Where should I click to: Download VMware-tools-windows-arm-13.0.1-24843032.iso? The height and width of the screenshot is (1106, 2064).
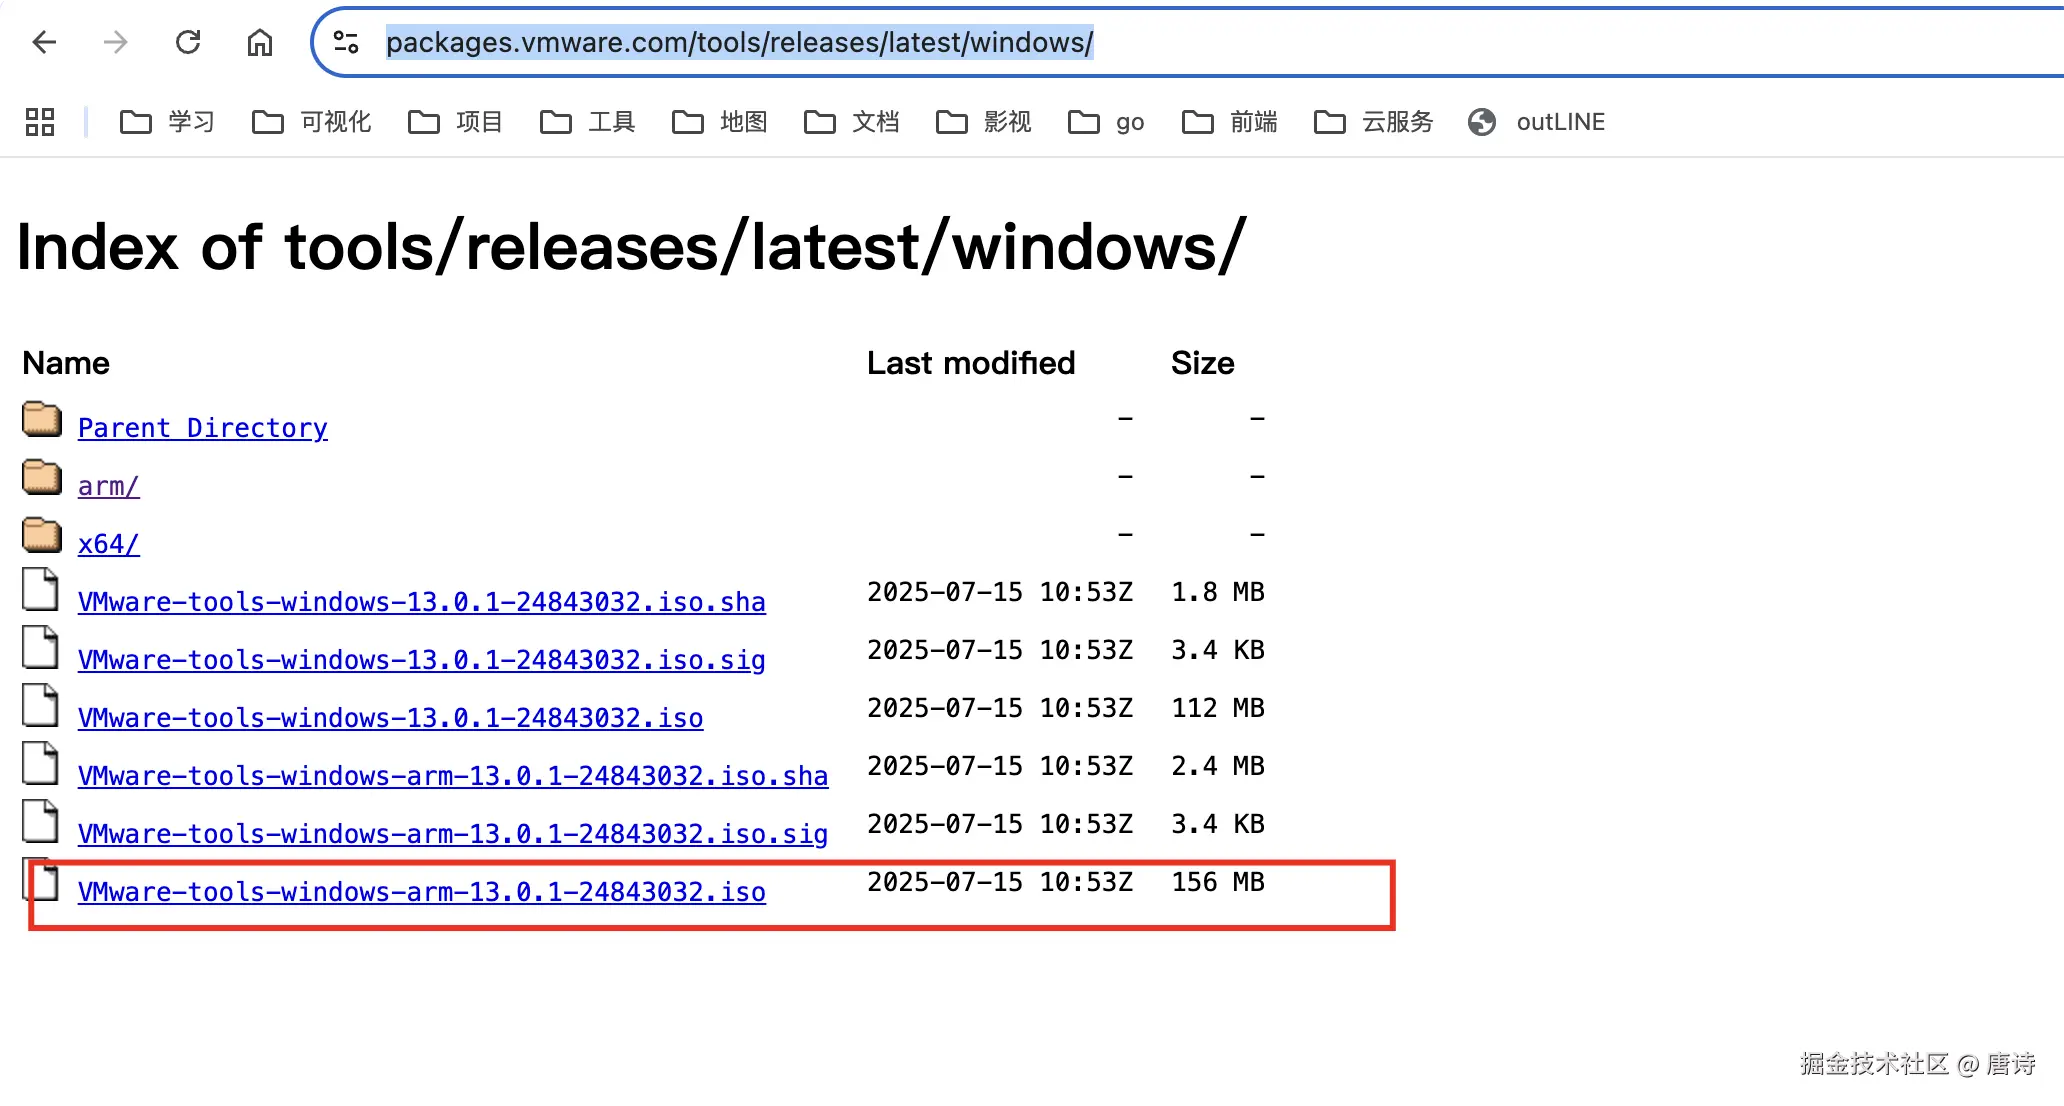(x=421, y=892)
